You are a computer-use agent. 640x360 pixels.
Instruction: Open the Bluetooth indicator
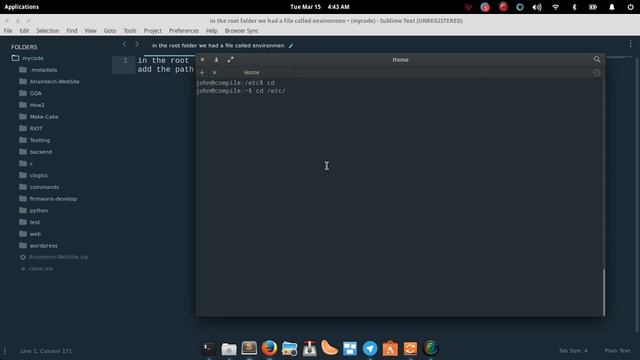pyautogui.click(x=574, y=7)
